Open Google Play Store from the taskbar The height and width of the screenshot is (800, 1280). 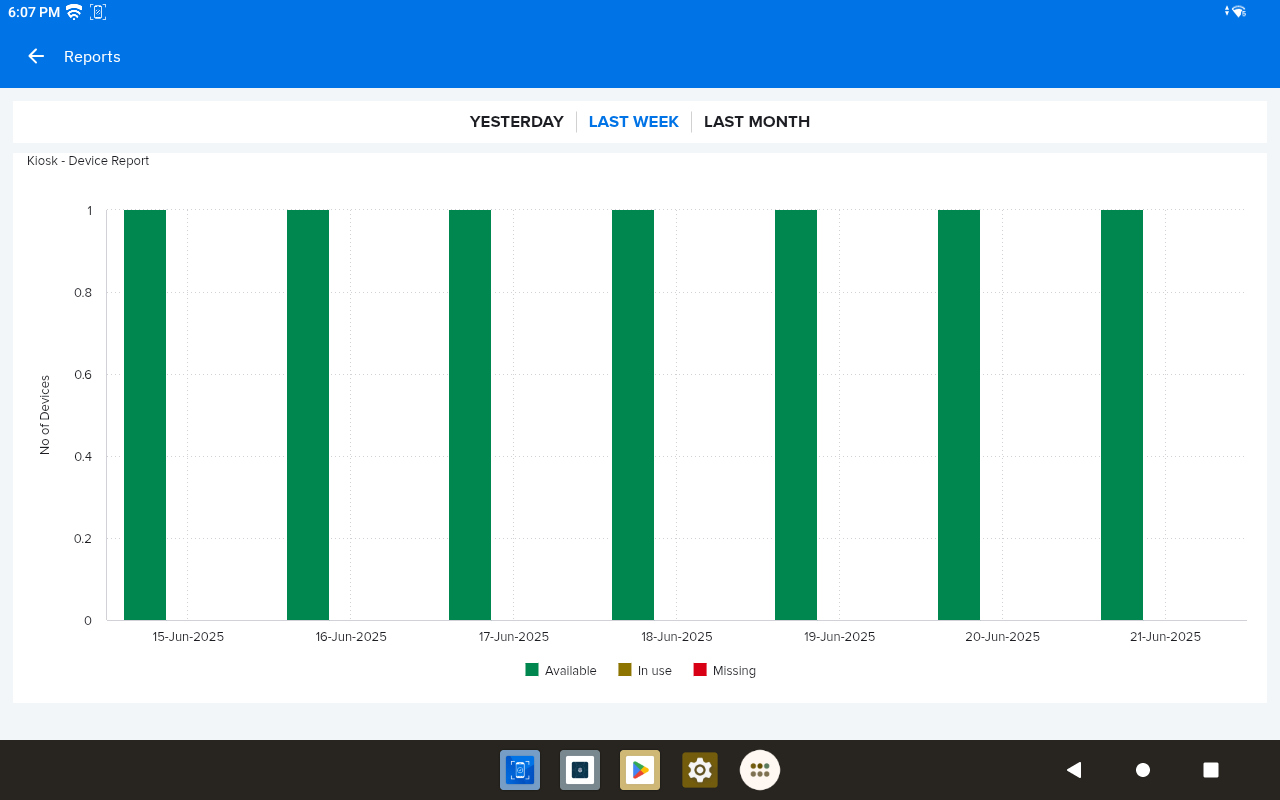(640, 770)
